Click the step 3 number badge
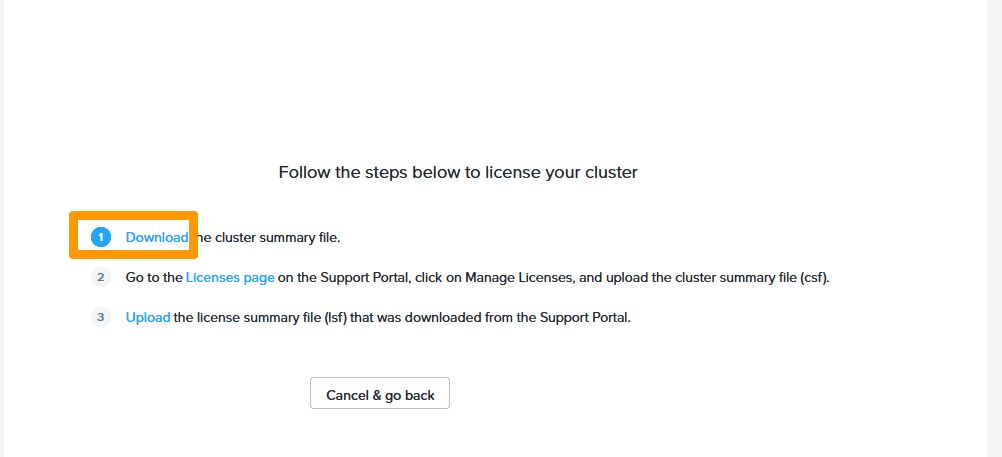The height and width of the screenshot is (457, 1002). point(100,317)
